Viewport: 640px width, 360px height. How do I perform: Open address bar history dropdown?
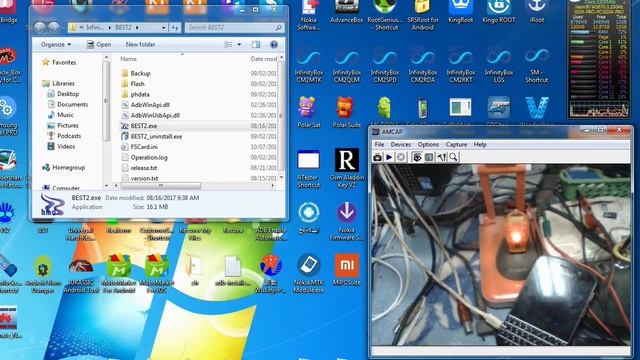(163, 28)
